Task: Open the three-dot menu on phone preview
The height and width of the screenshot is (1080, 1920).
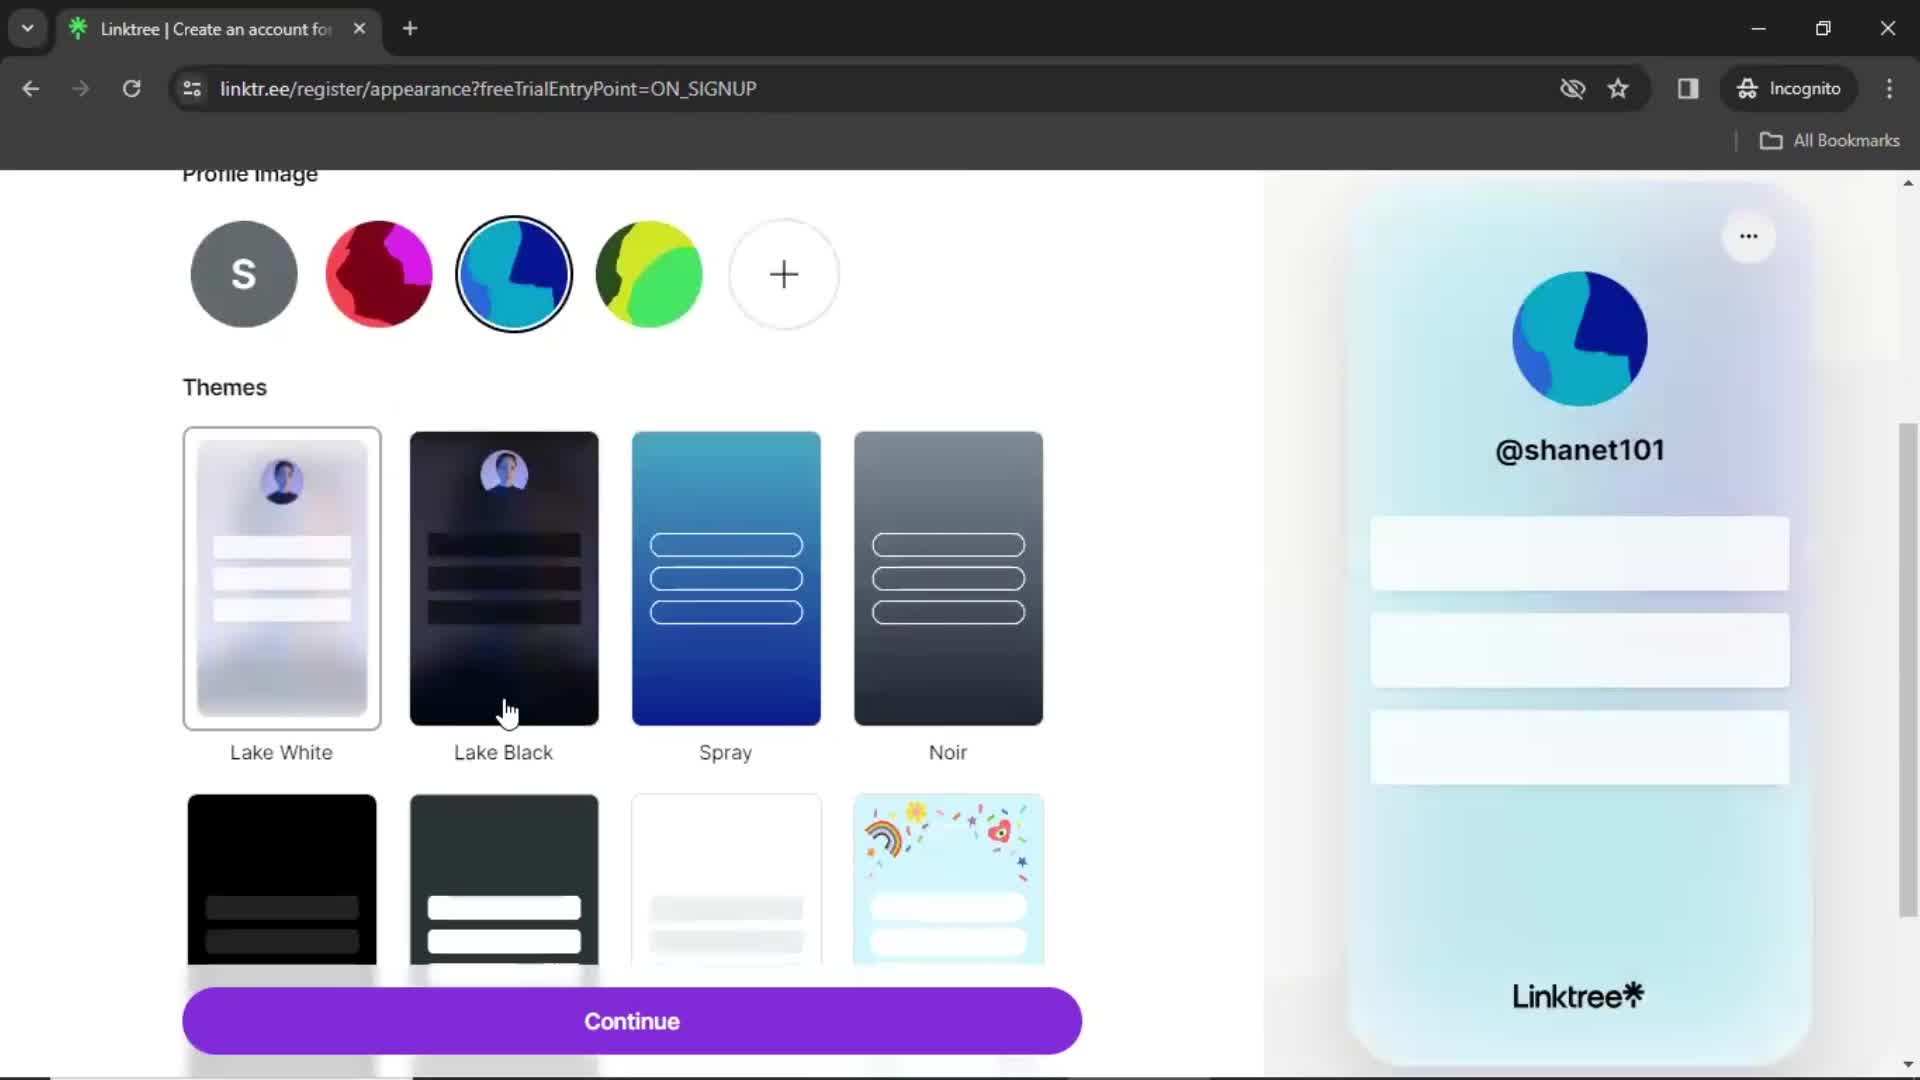Action: coord(1748,237)
